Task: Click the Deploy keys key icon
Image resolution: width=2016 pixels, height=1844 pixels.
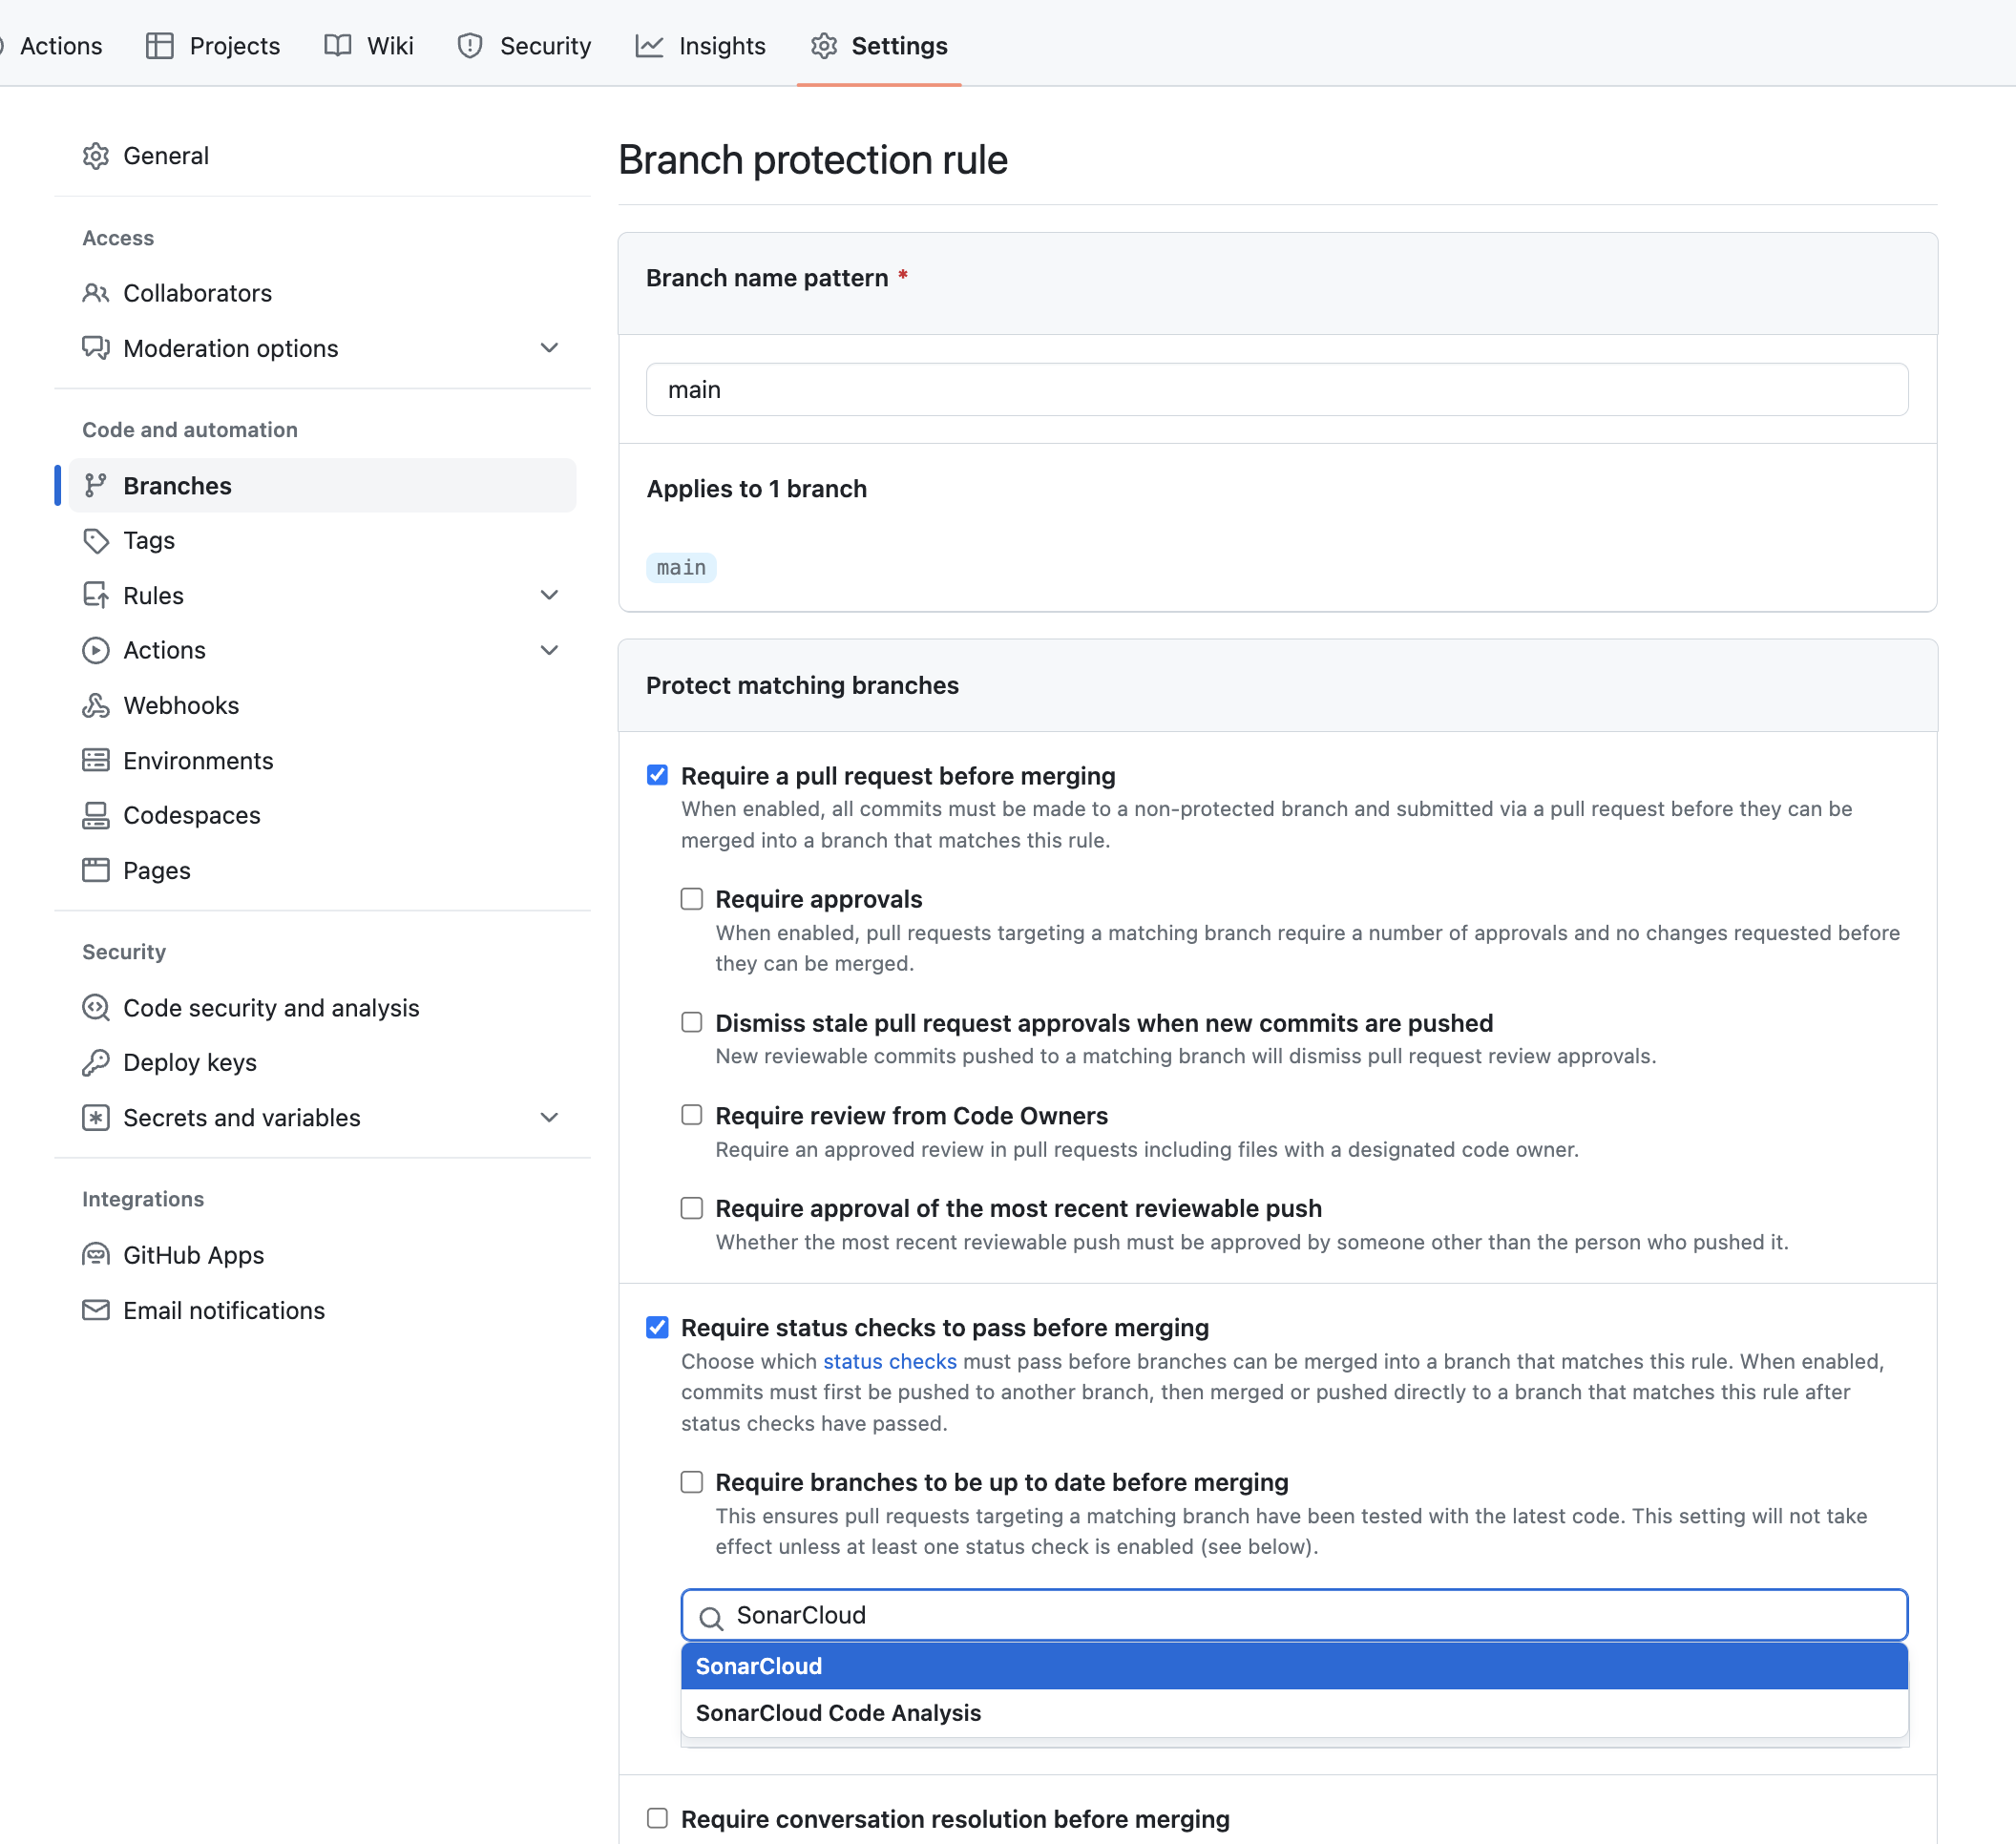Action: click(96, 1062)
